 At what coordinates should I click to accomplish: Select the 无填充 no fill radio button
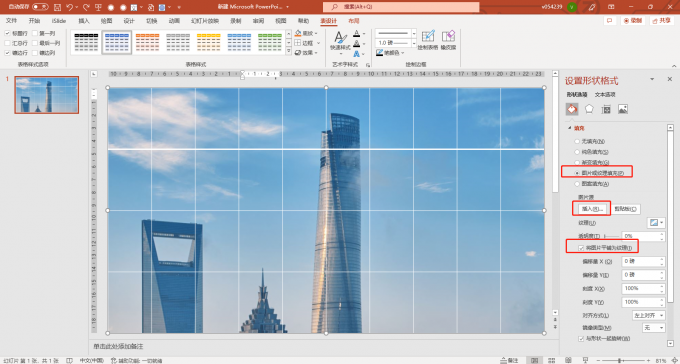(x=577, y=141)
